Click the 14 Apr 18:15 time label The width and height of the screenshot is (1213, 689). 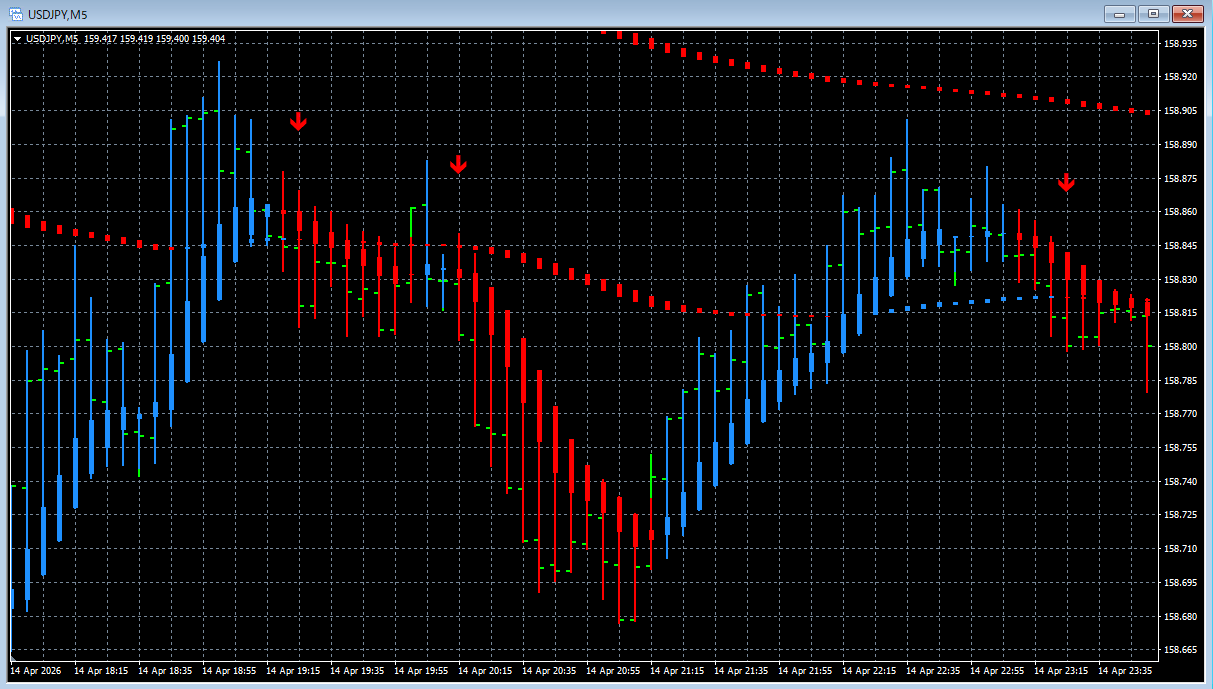tap(101, 671)
